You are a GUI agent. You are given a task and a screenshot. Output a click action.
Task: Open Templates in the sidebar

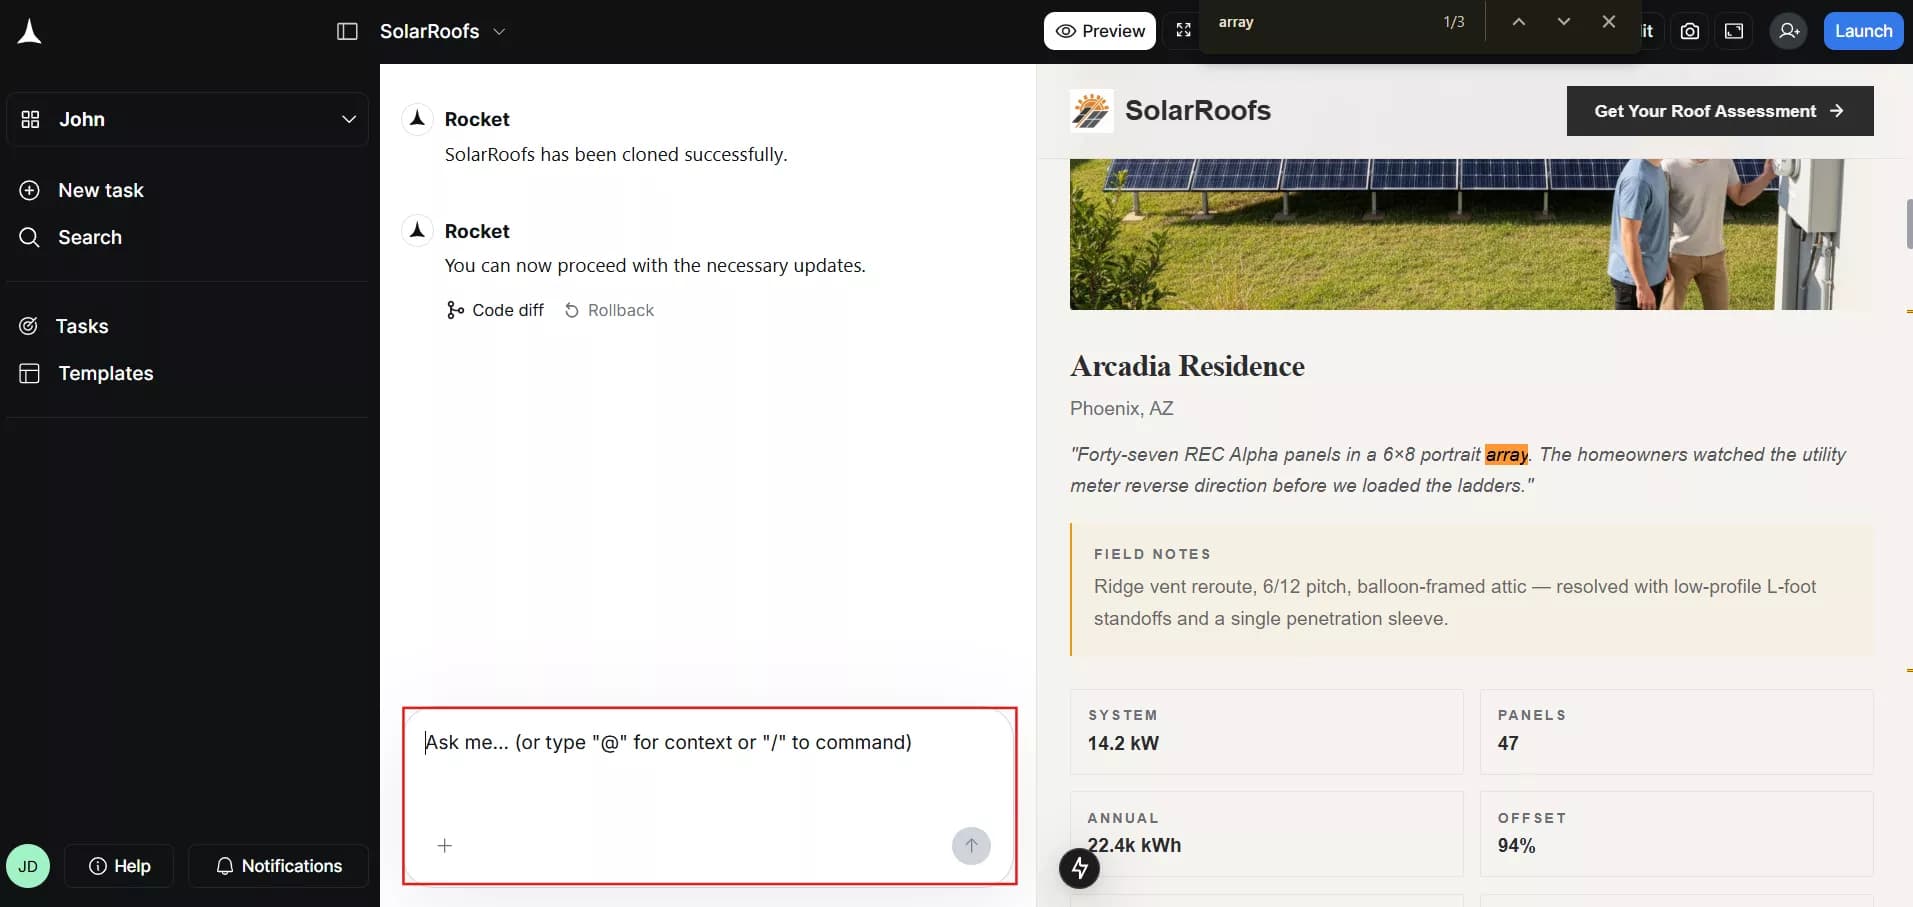tap(105, 373)
